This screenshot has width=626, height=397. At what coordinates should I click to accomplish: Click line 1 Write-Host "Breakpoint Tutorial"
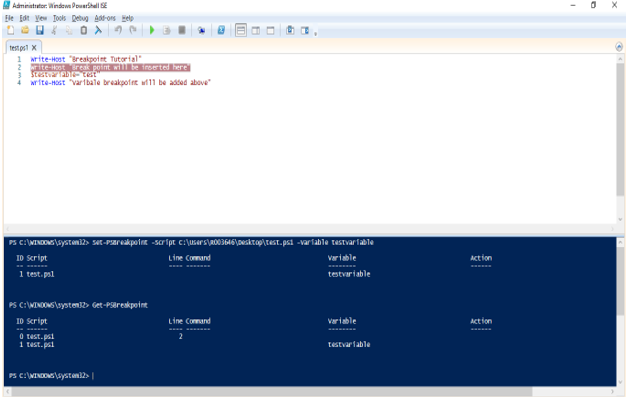point(86,59)
